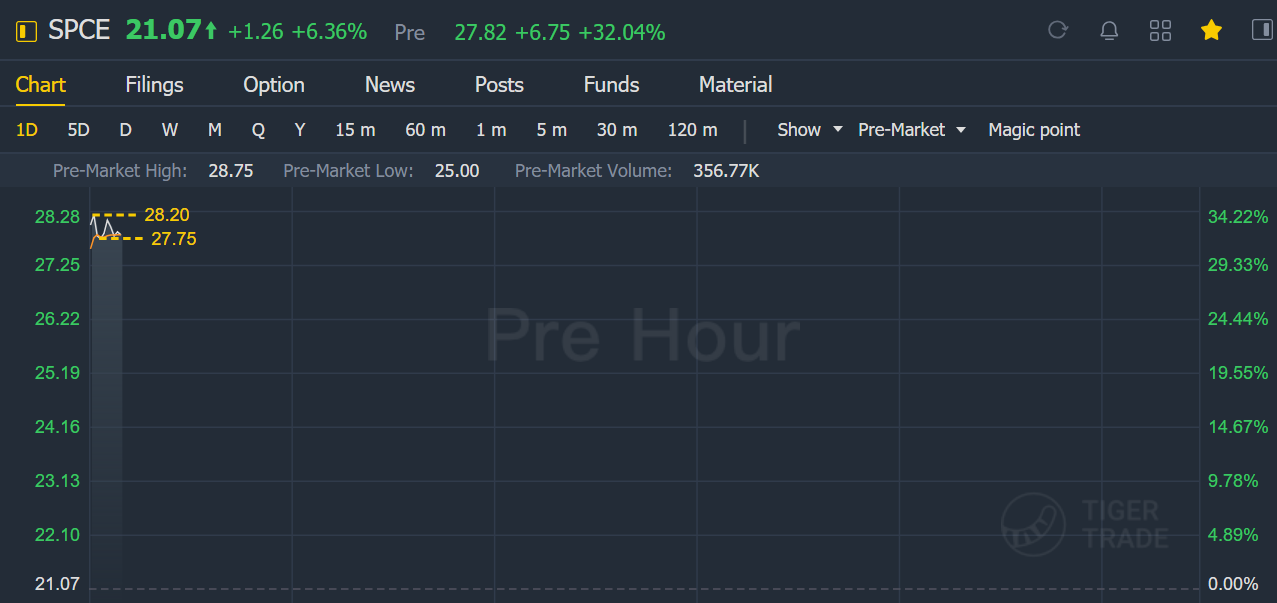Click the yellow SPCE stock badge icon
The image size is (1277, 603).
coord(27,31)
